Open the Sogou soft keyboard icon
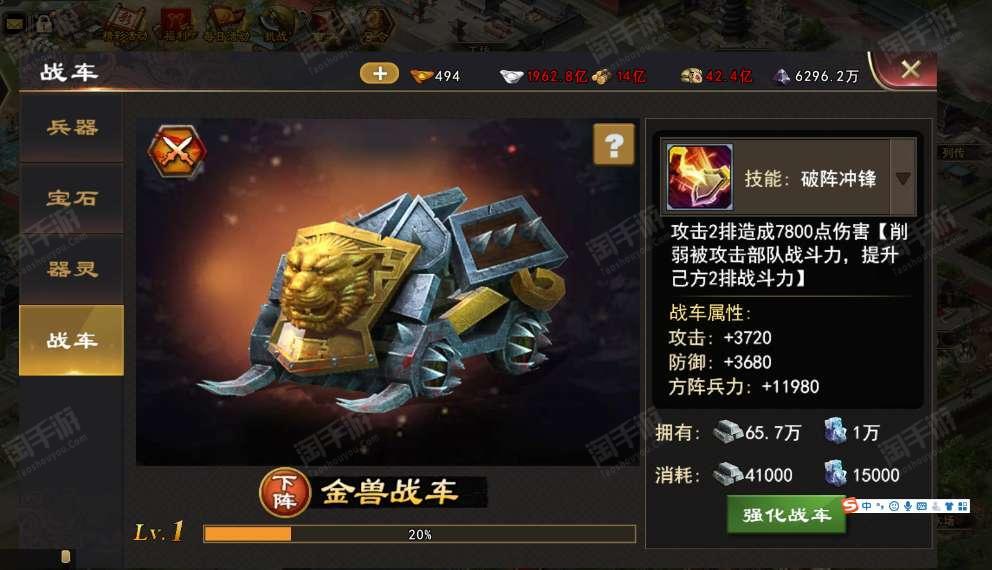 (x=922, y=506)
